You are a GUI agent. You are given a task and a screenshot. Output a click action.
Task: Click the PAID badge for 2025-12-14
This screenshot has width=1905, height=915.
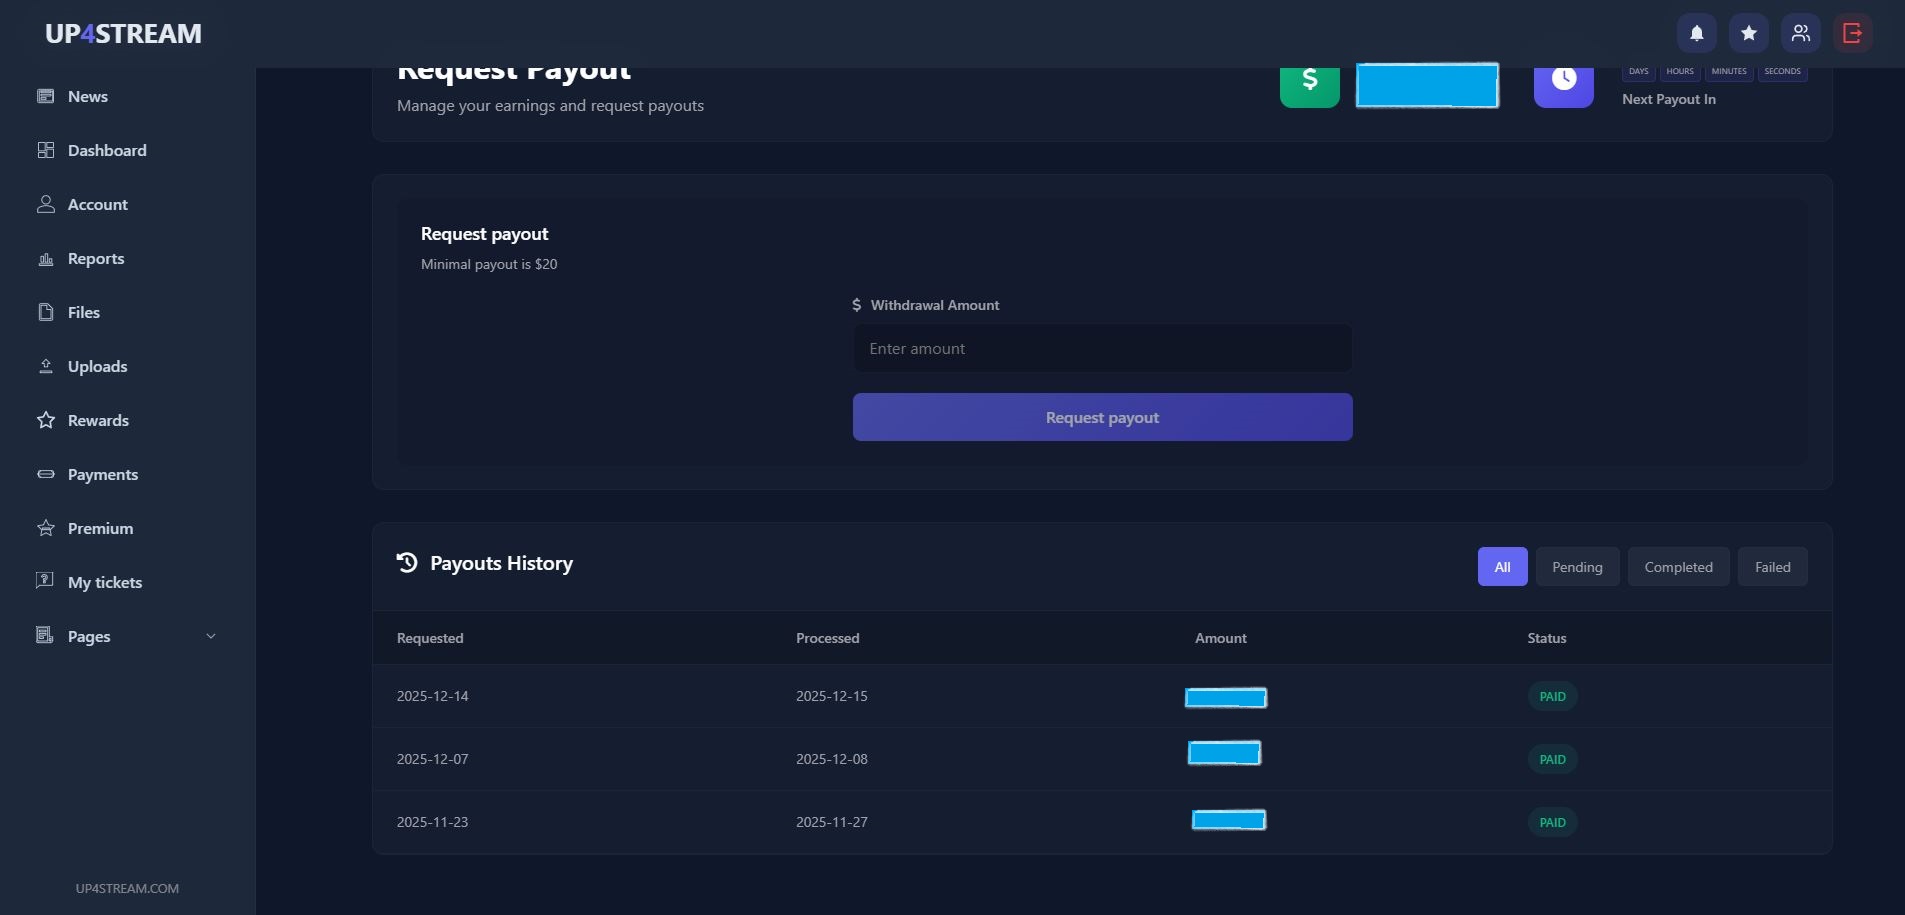(x=1552, y=696)
